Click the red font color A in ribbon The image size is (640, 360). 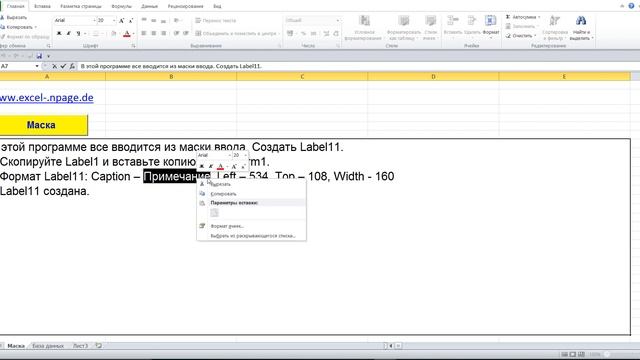[127, 33]
